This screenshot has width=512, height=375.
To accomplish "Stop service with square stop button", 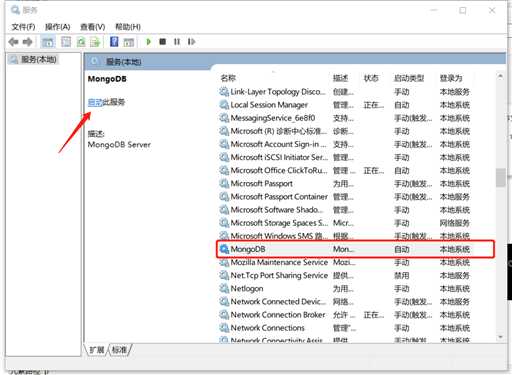I will [163, 42].
